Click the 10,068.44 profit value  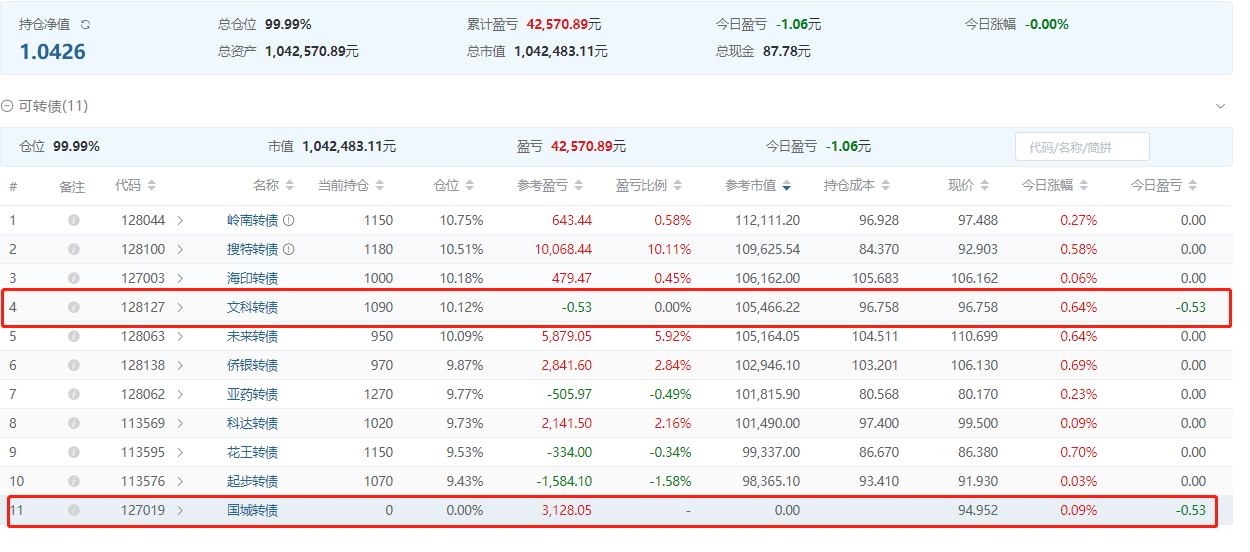[563, 249]
